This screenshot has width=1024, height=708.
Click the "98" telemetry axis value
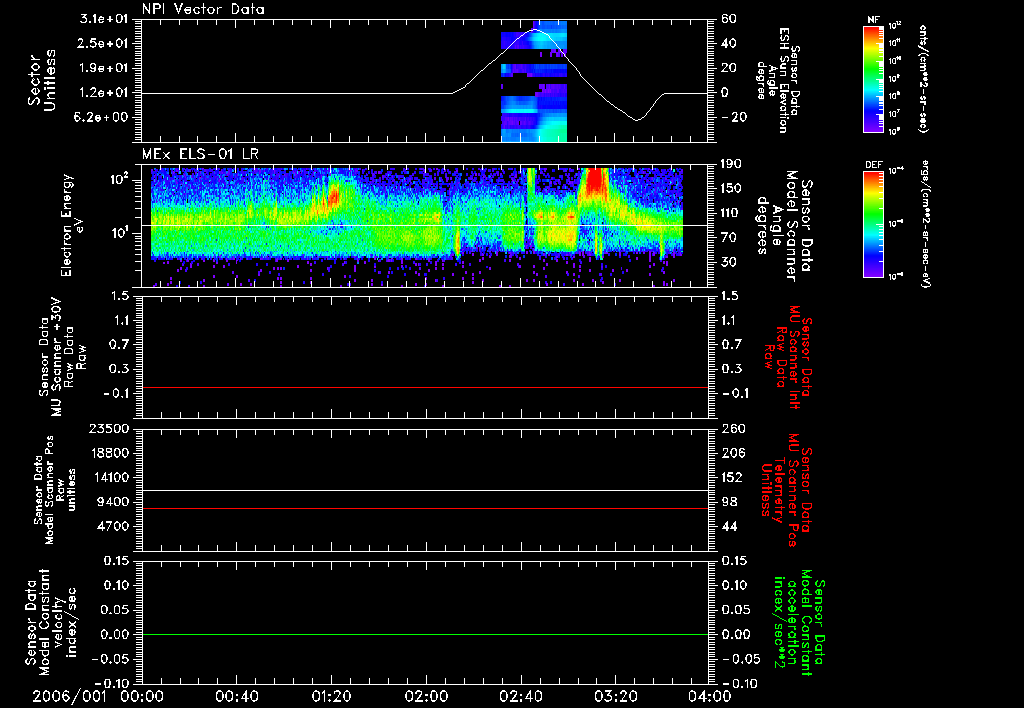pyautogui.click(x=729, y=502)
